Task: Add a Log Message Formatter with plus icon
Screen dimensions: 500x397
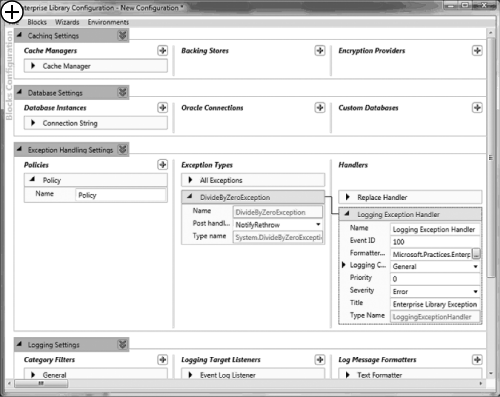Action: 477,360
